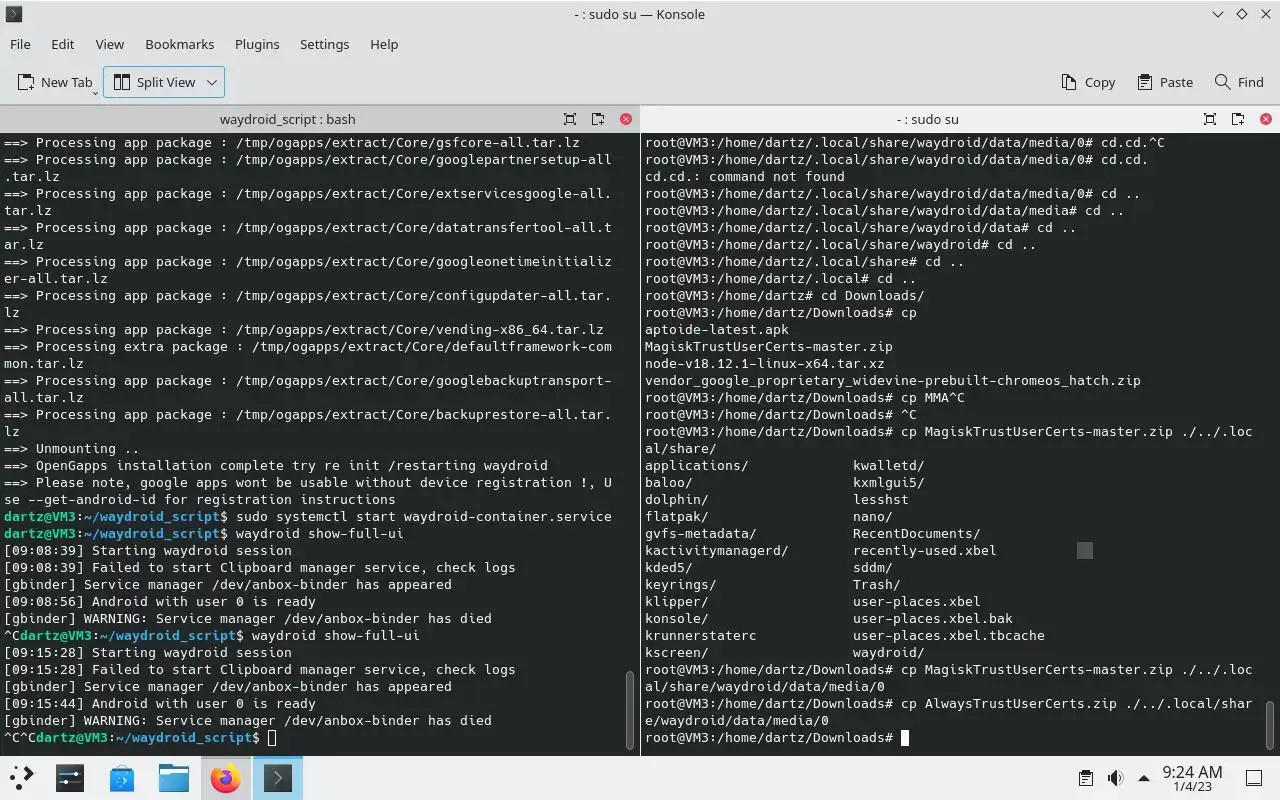
Task: Click the Find toolbar button
Action: point(1239,82)
